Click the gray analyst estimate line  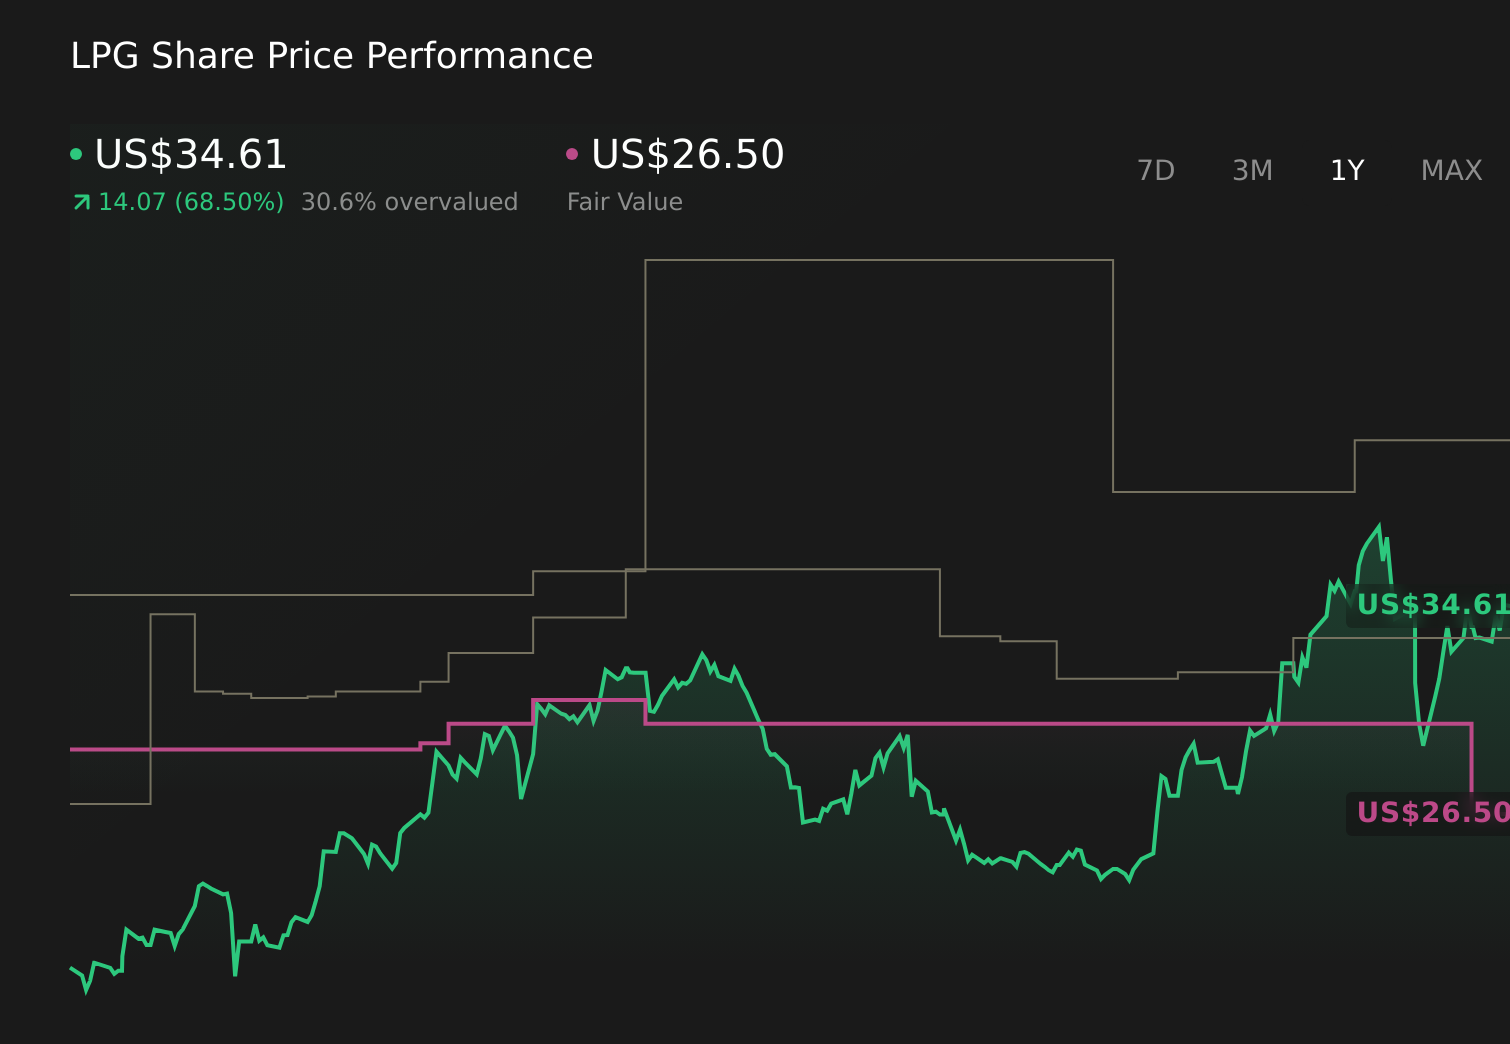[880, 260]
